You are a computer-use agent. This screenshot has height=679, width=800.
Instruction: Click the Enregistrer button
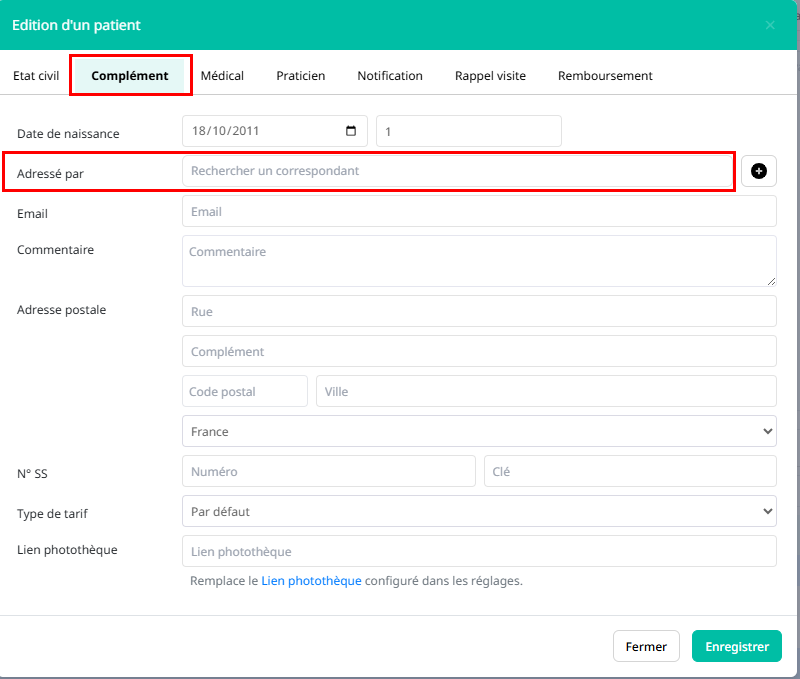(x=737, y=646)
